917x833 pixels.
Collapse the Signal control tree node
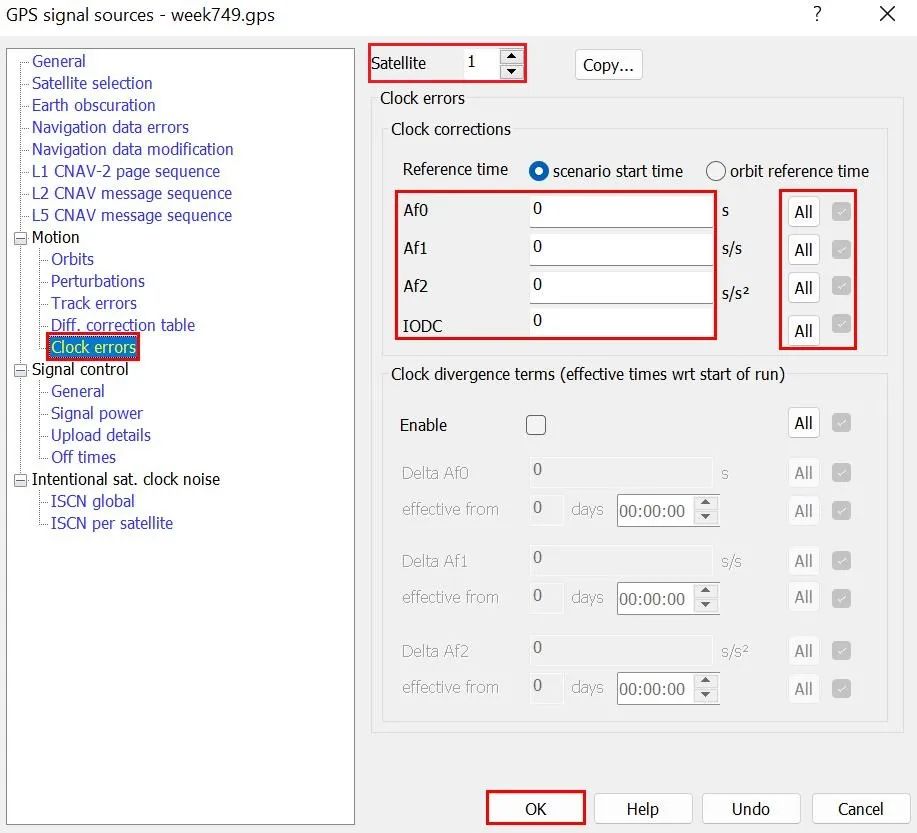(22, 370)
